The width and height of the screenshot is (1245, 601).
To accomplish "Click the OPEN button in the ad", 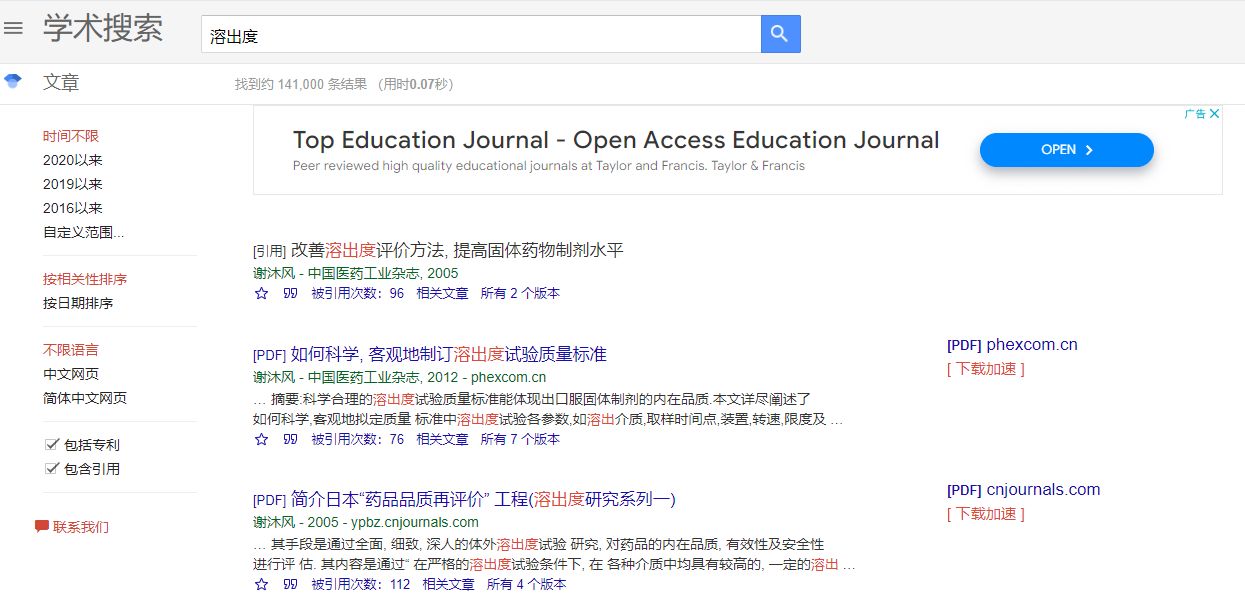I will (1066, 150).
